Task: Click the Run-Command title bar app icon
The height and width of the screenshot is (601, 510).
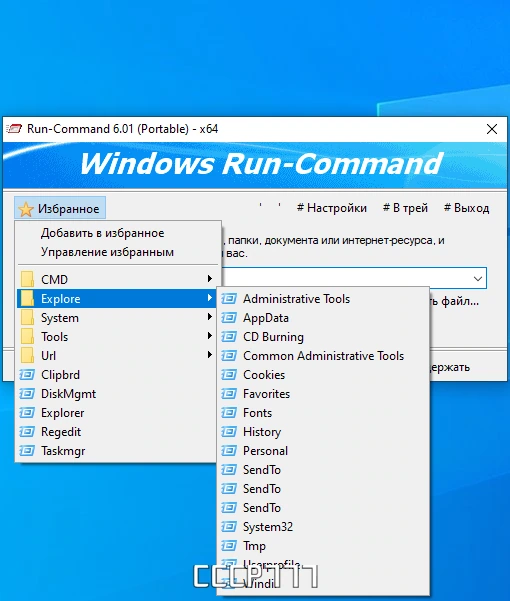Action: (14, 129)
